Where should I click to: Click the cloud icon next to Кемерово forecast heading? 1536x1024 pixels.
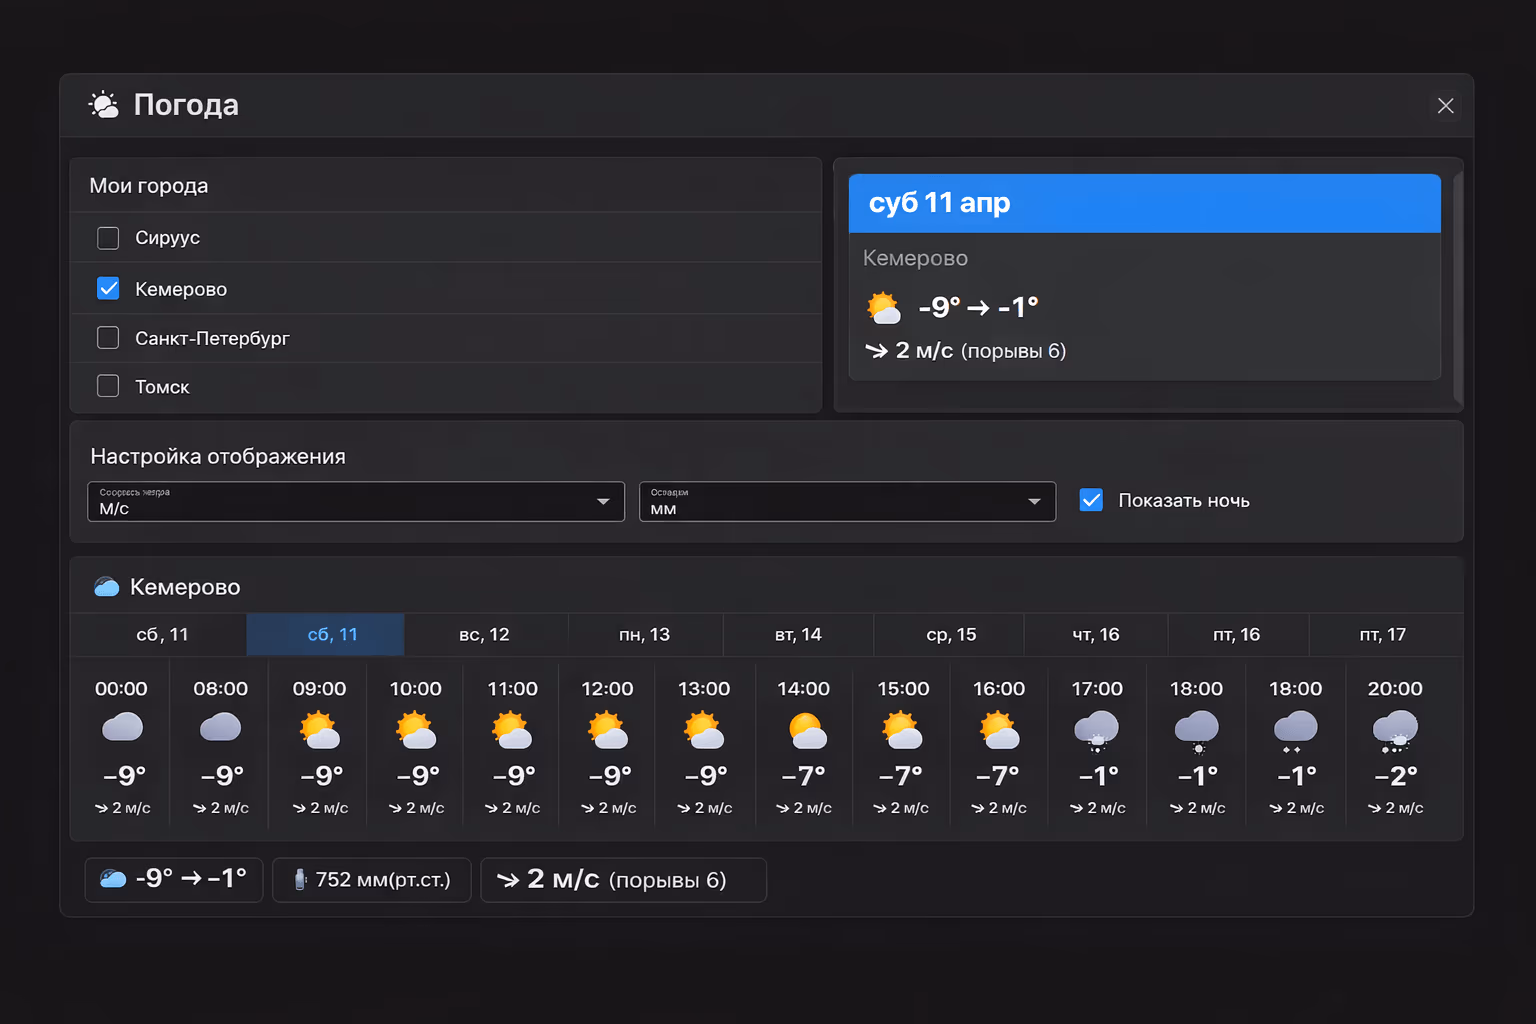pyautogui.click(x=106, y=587)
